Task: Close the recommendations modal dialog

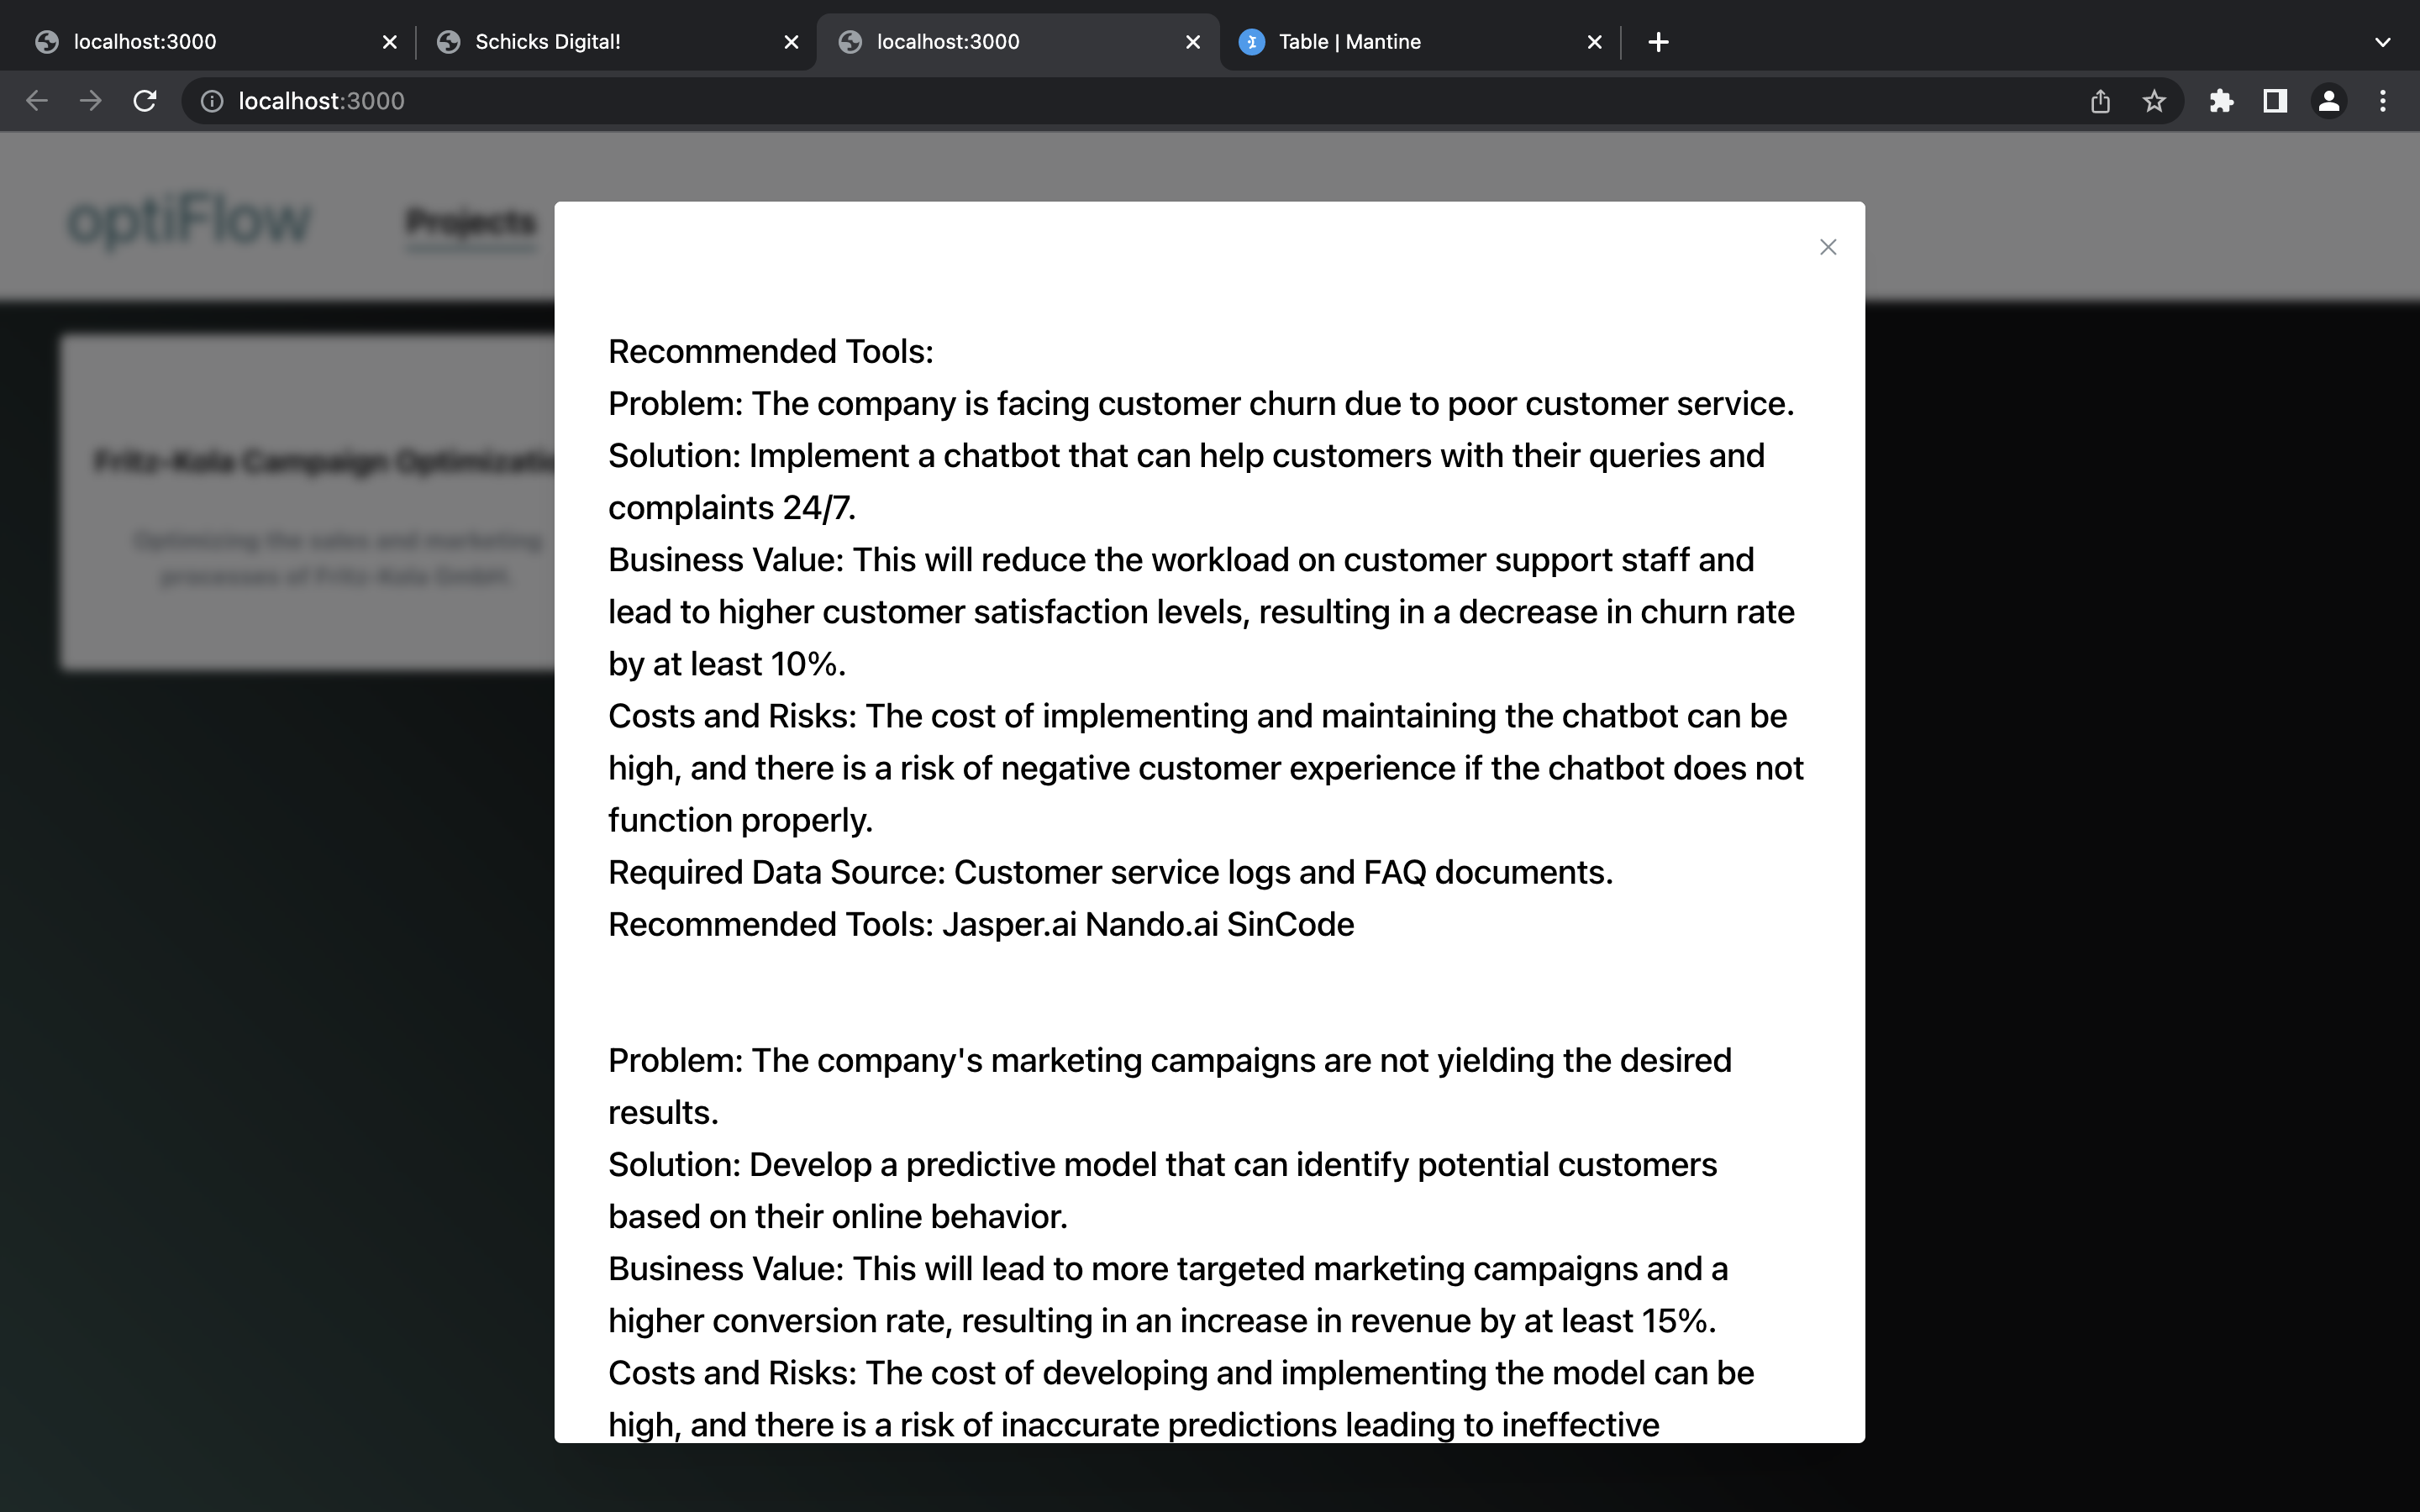Action: (x=1827, y=247)
